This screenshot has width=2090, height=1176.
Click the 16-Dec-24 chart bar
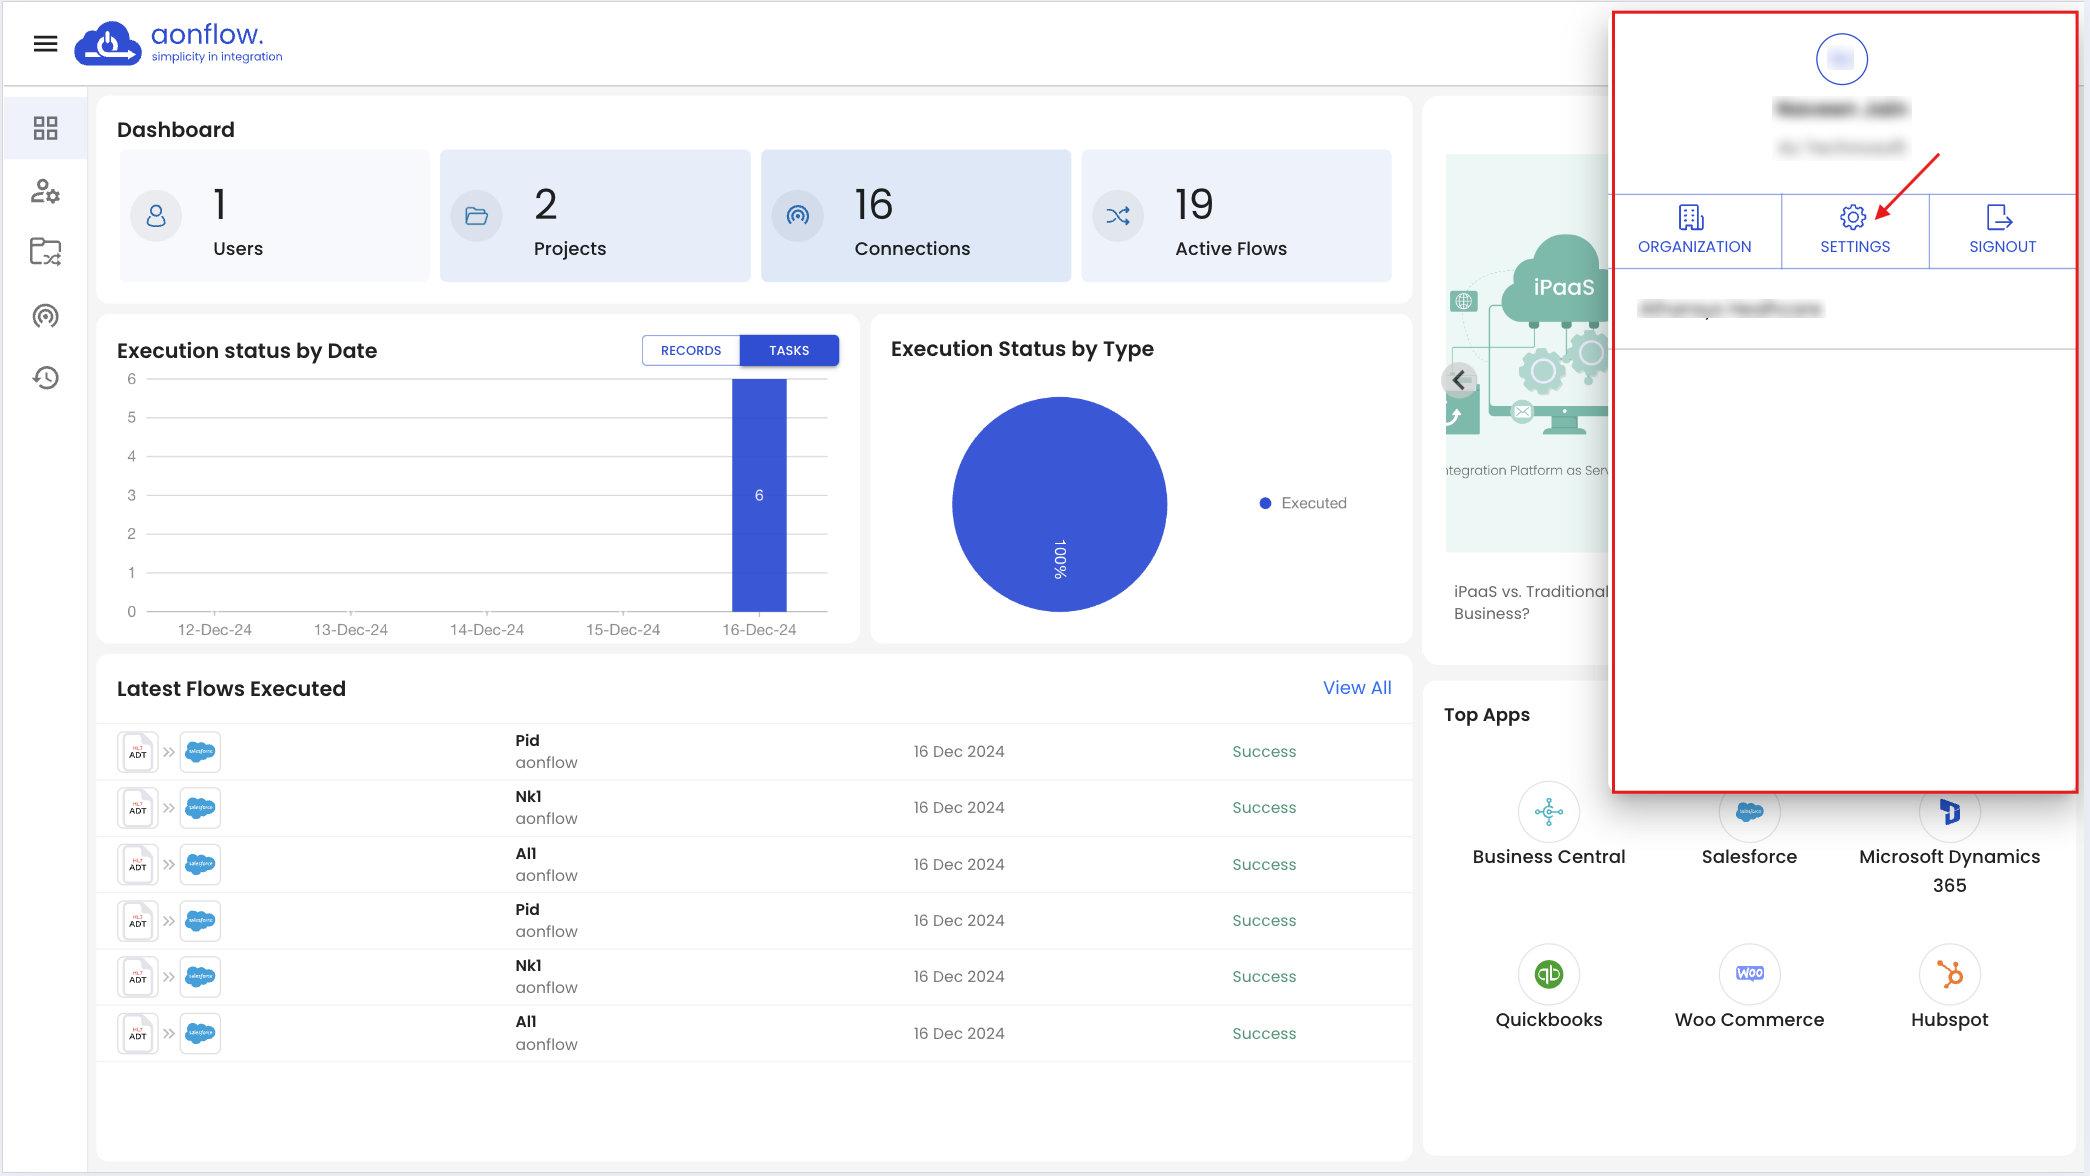759,496
